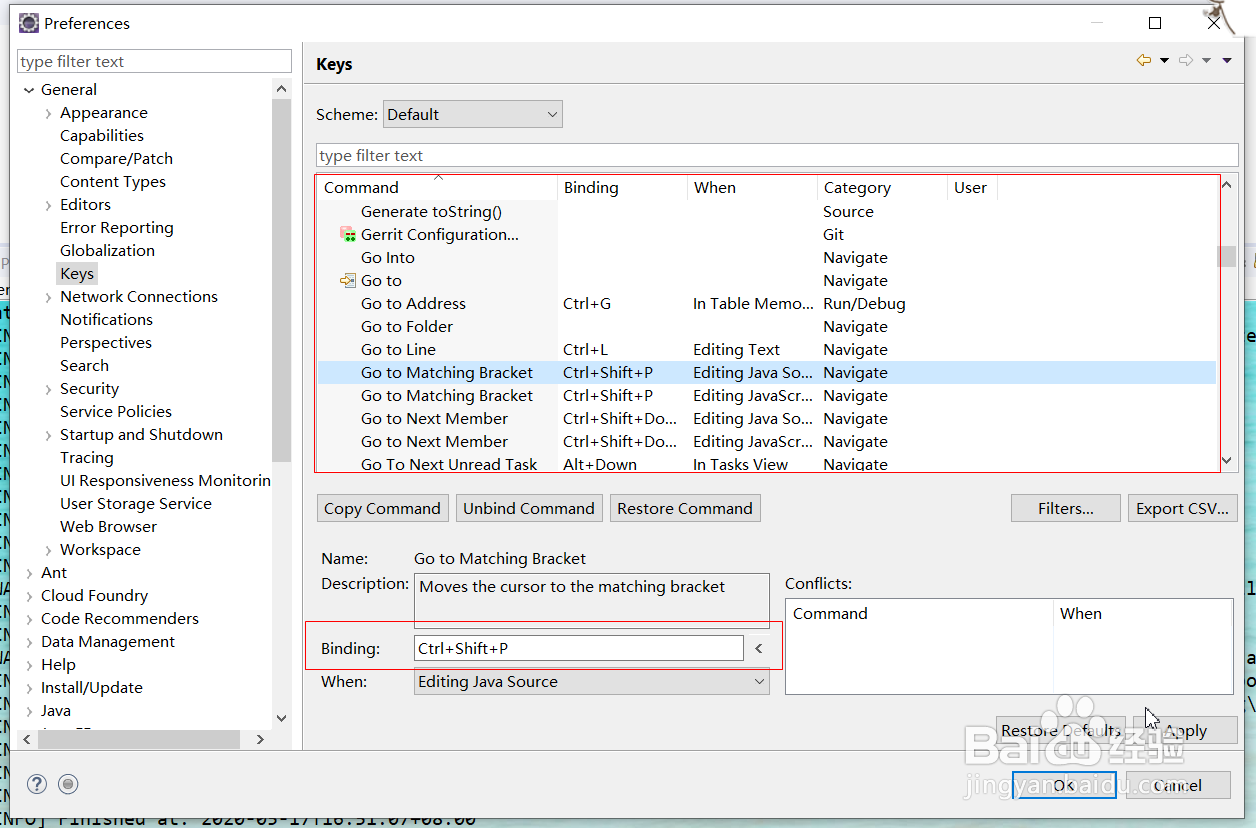
Task: Expand the Editors tree node
Action: tap(48, 205)
